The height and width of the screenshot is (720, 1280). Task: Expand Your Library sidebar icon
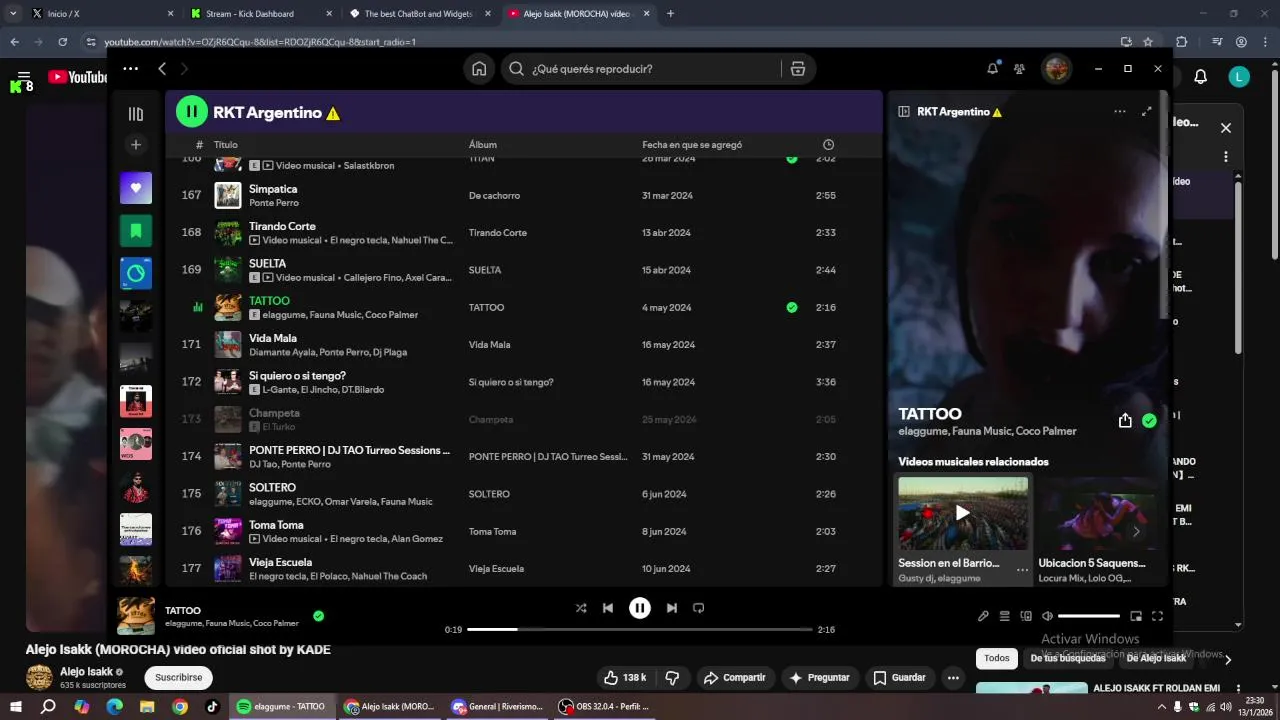pyautogui.click(x=136, y=114)
